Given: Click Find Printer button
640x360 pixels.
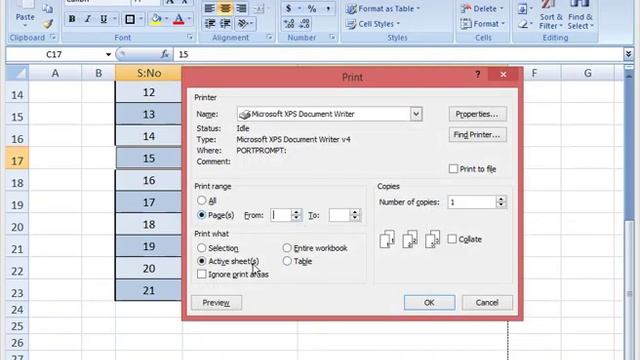Looking at the screenshot, I should click(x=478, y=135).
